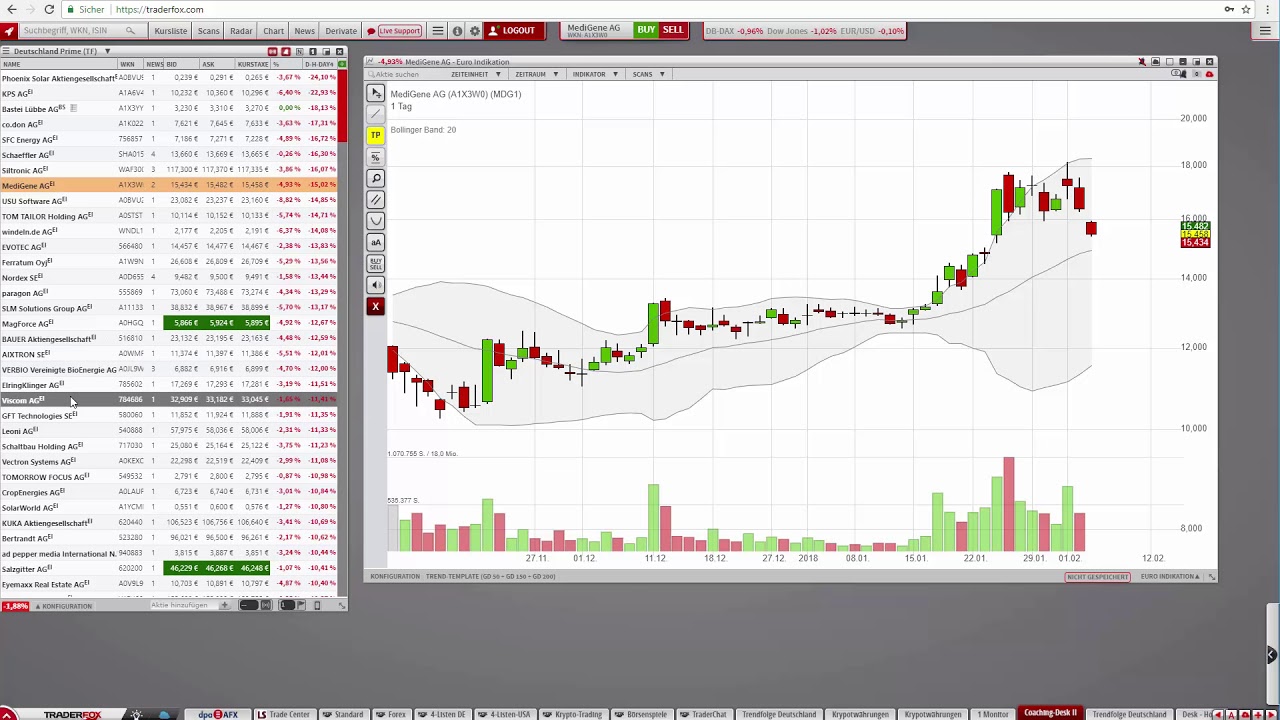Select the parallel channel drawing tool
The width and height of the screenshot is (1280, 720).
tap(376, 199)
